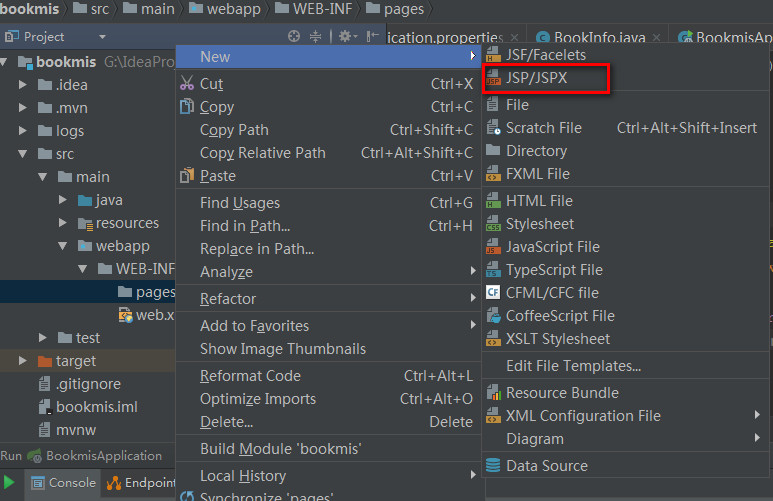This screenshot has width=773, height=501.
Task: Select Show Image Thumbnails
Action: [283, 349]
